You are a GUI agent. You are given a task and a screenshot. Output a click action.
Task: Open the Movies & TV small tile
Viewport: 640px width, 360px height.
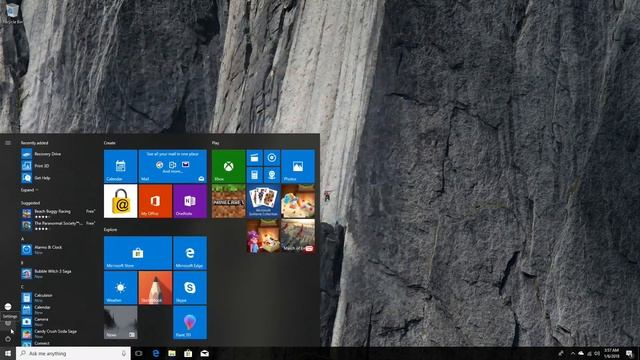tap(254, 158)
